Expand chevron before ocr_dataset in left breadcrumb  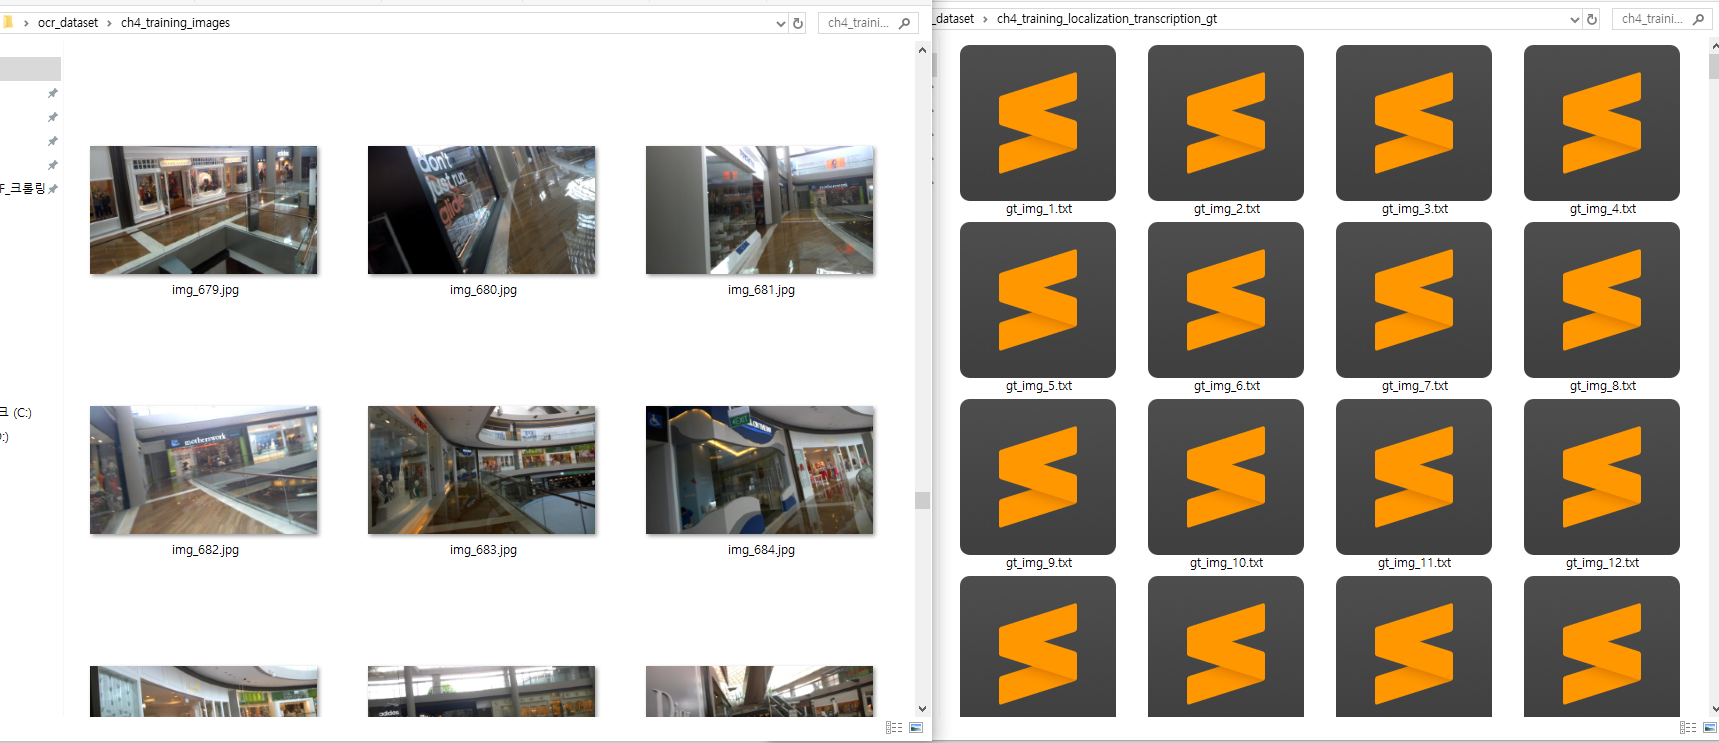26,23
